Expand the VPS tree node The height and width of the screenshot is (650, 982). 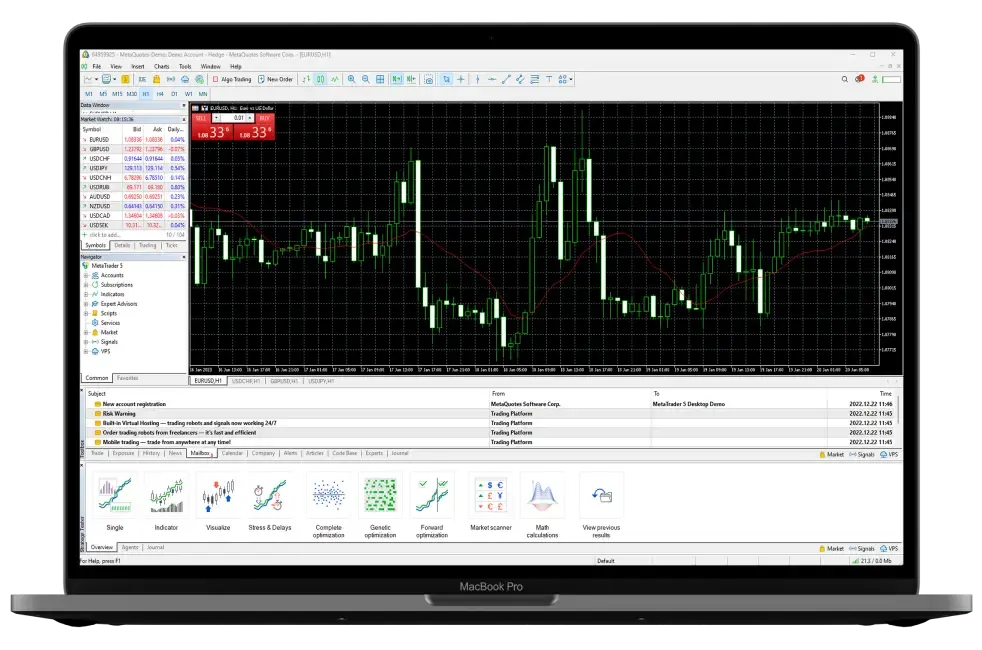point(86,351)
